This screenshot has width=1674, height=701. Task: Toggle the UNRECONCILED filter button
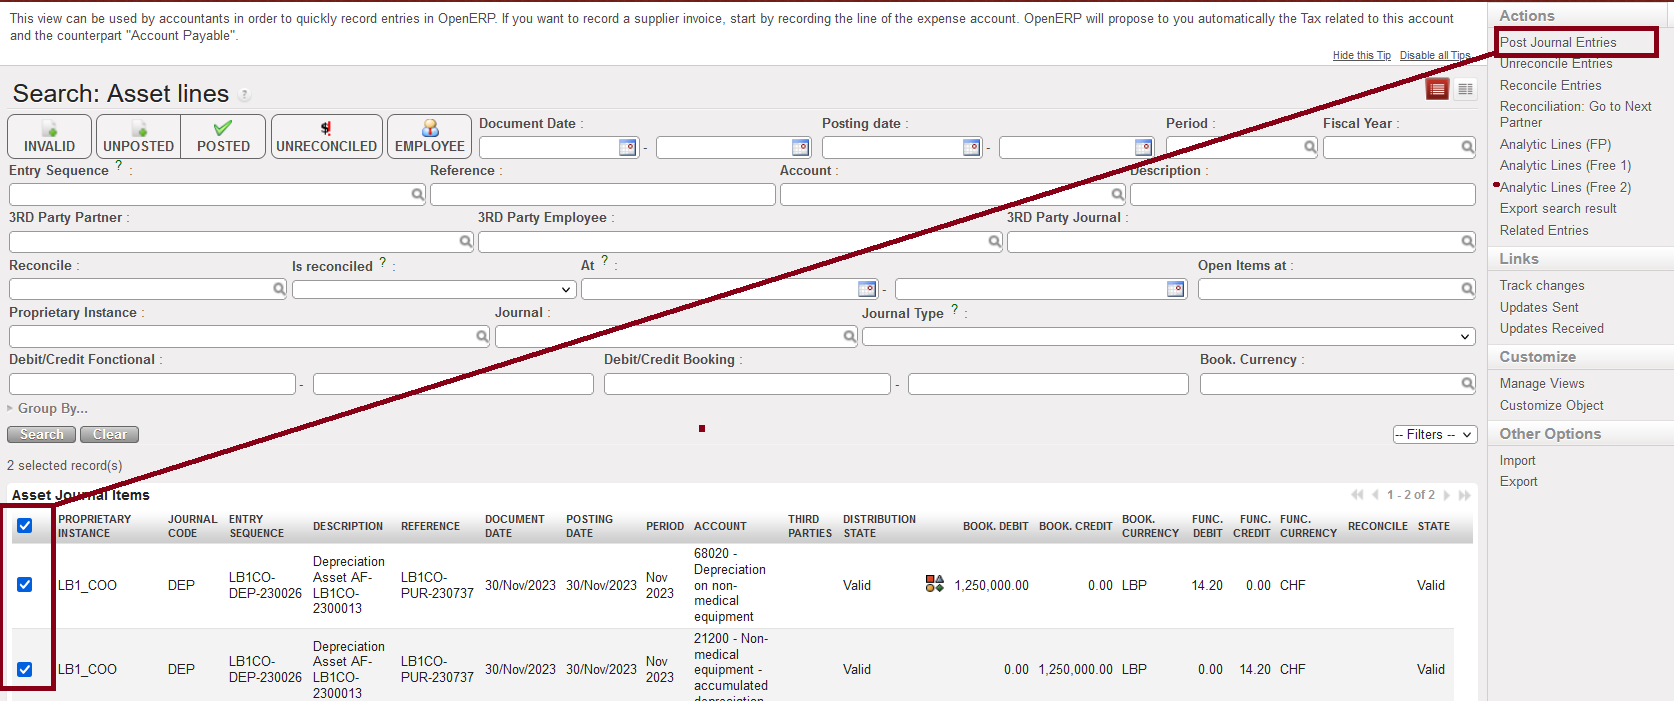point(327,136)
